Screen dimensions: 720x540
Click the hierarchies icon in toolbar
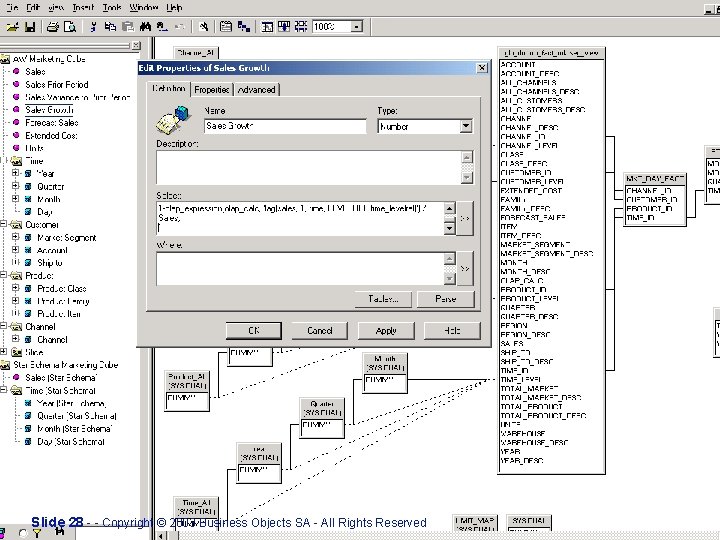coord(244,27)
